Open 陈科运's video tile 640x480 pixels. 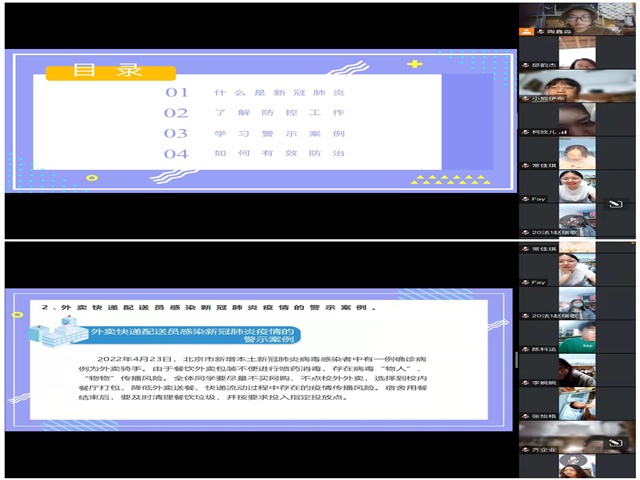tap(577, 333)
